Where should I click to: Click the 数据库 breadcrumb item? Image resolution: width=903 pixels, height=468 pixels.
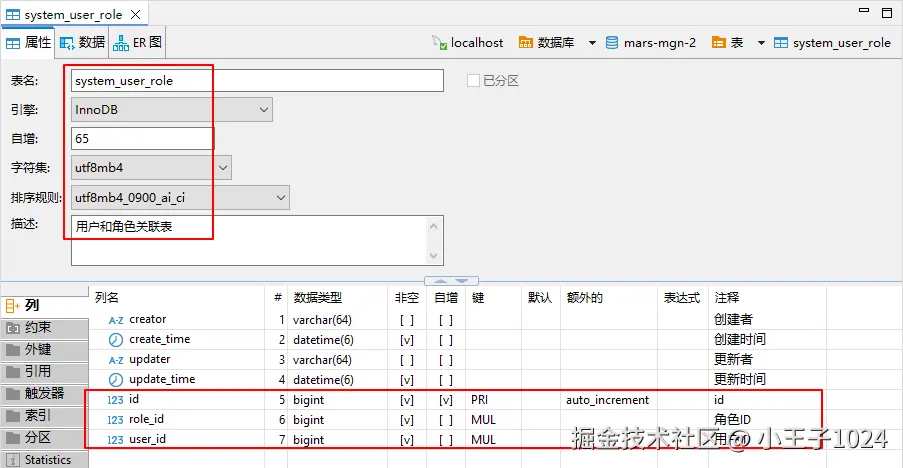(x=546, y=43)
